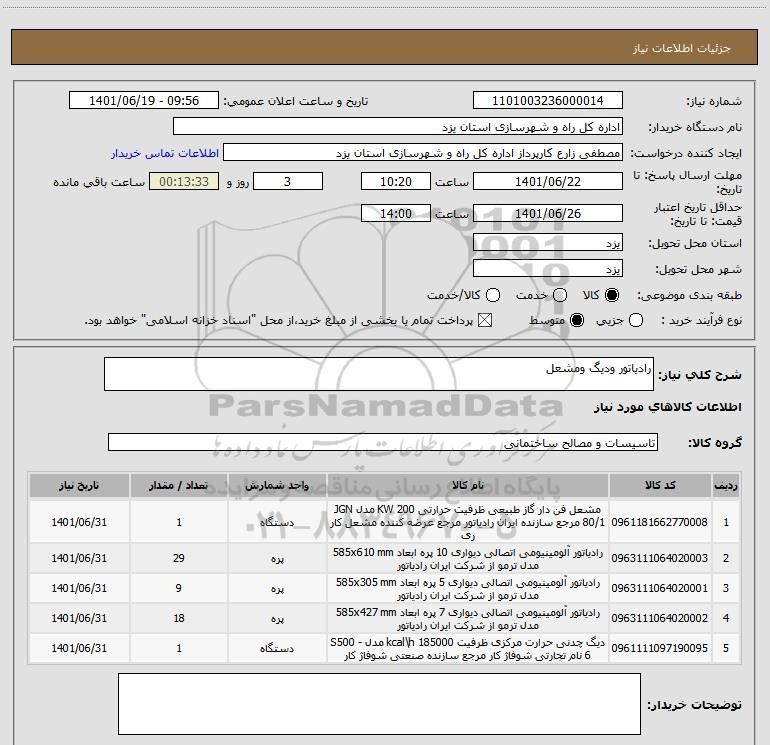Click the buyer organization name field

398,127
